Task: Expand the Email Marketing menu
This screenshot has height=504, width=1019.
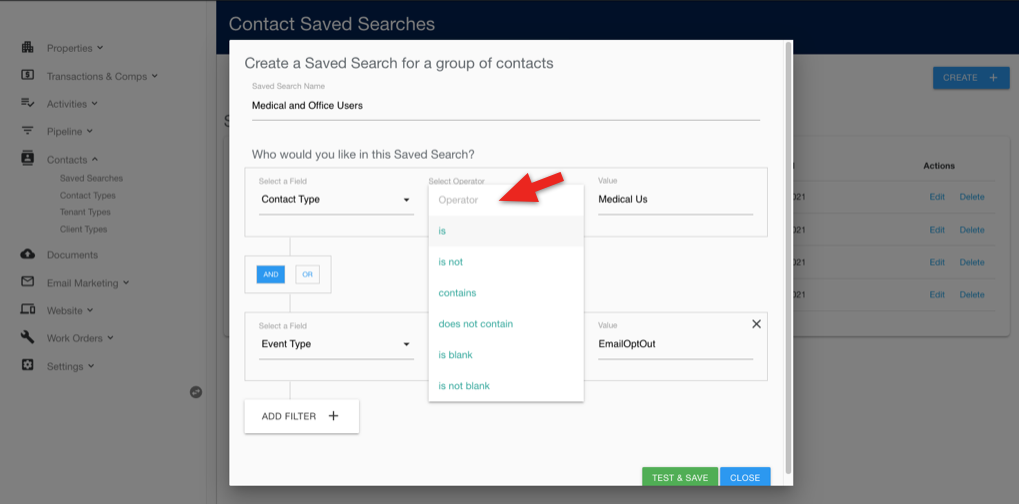Action: pos(126,282)
